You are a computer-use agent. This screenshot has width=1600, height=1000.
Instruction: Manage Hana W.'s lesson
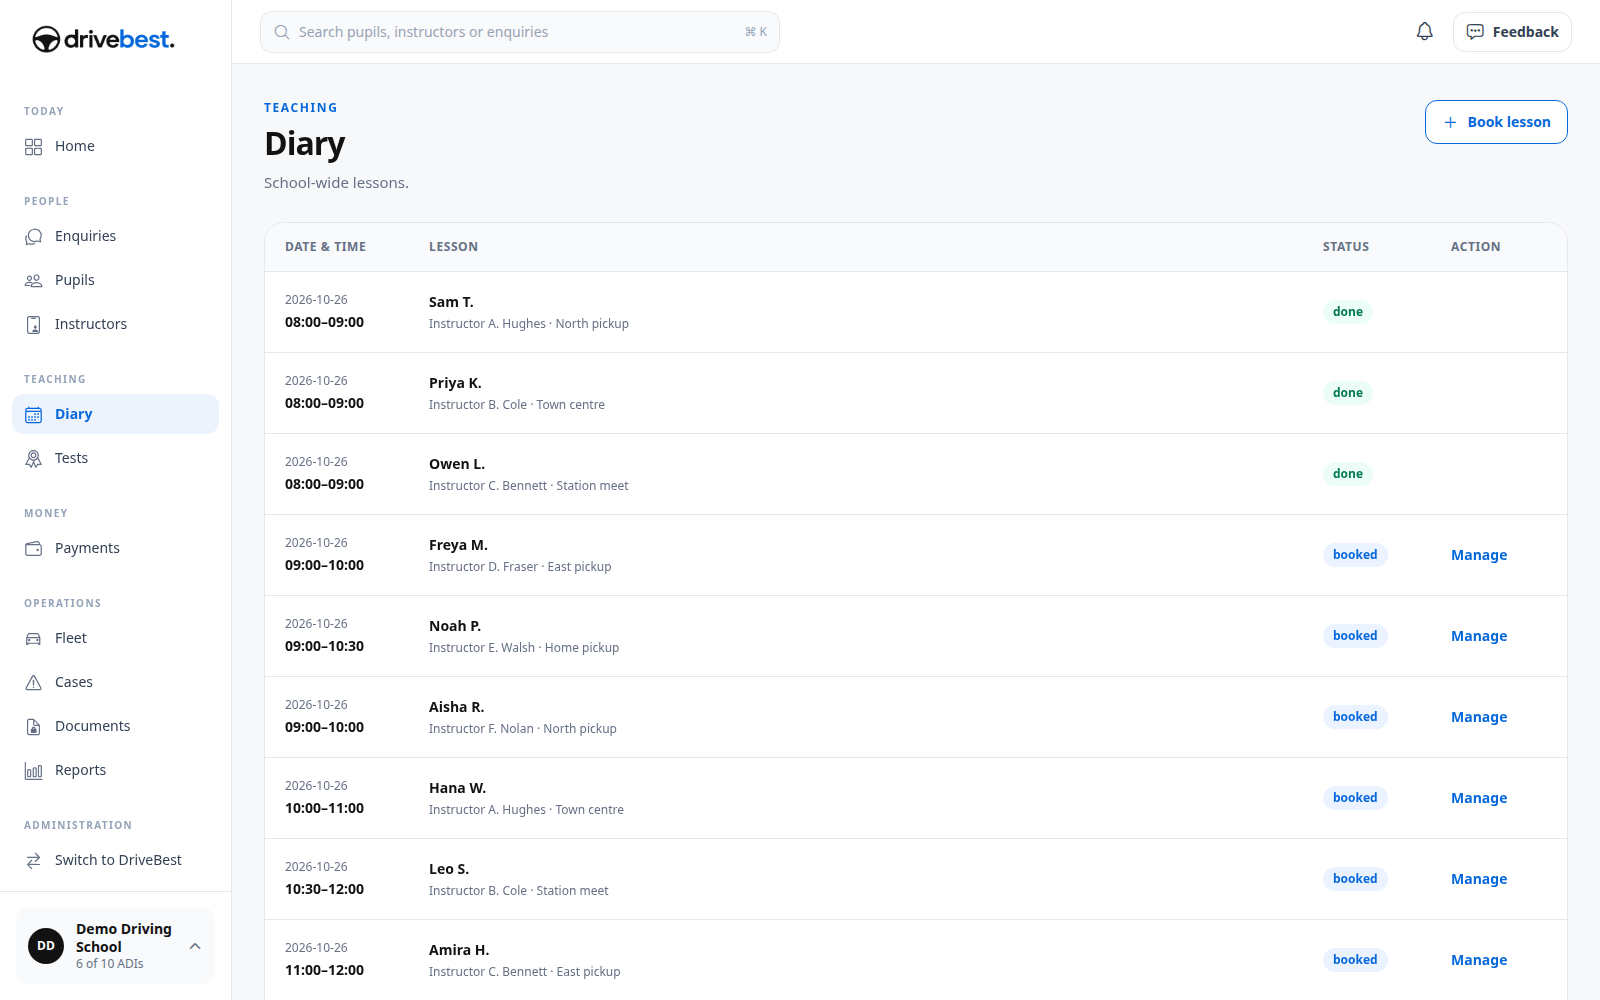(1479, 798)
